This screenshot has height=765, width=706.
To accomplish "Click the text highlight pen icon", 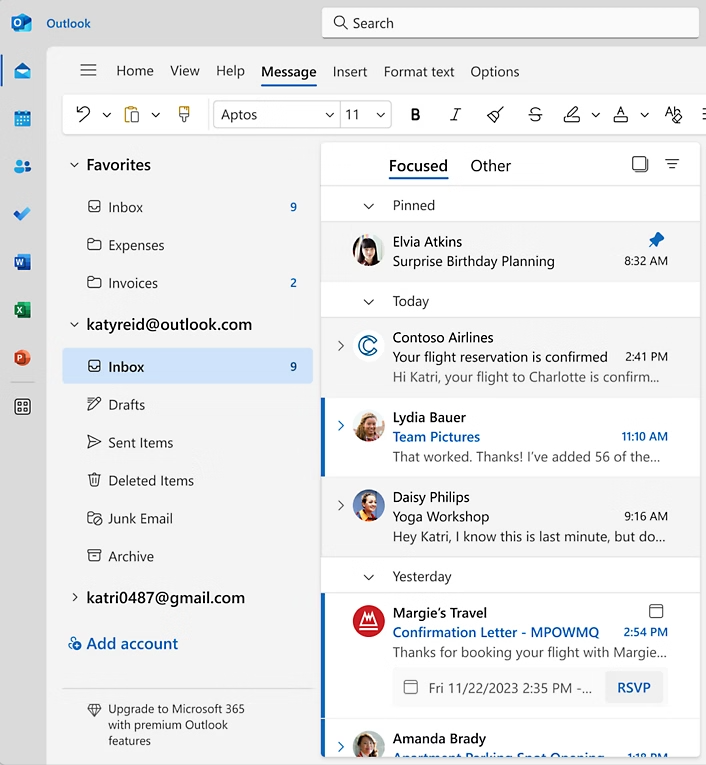I will (572, 115).
